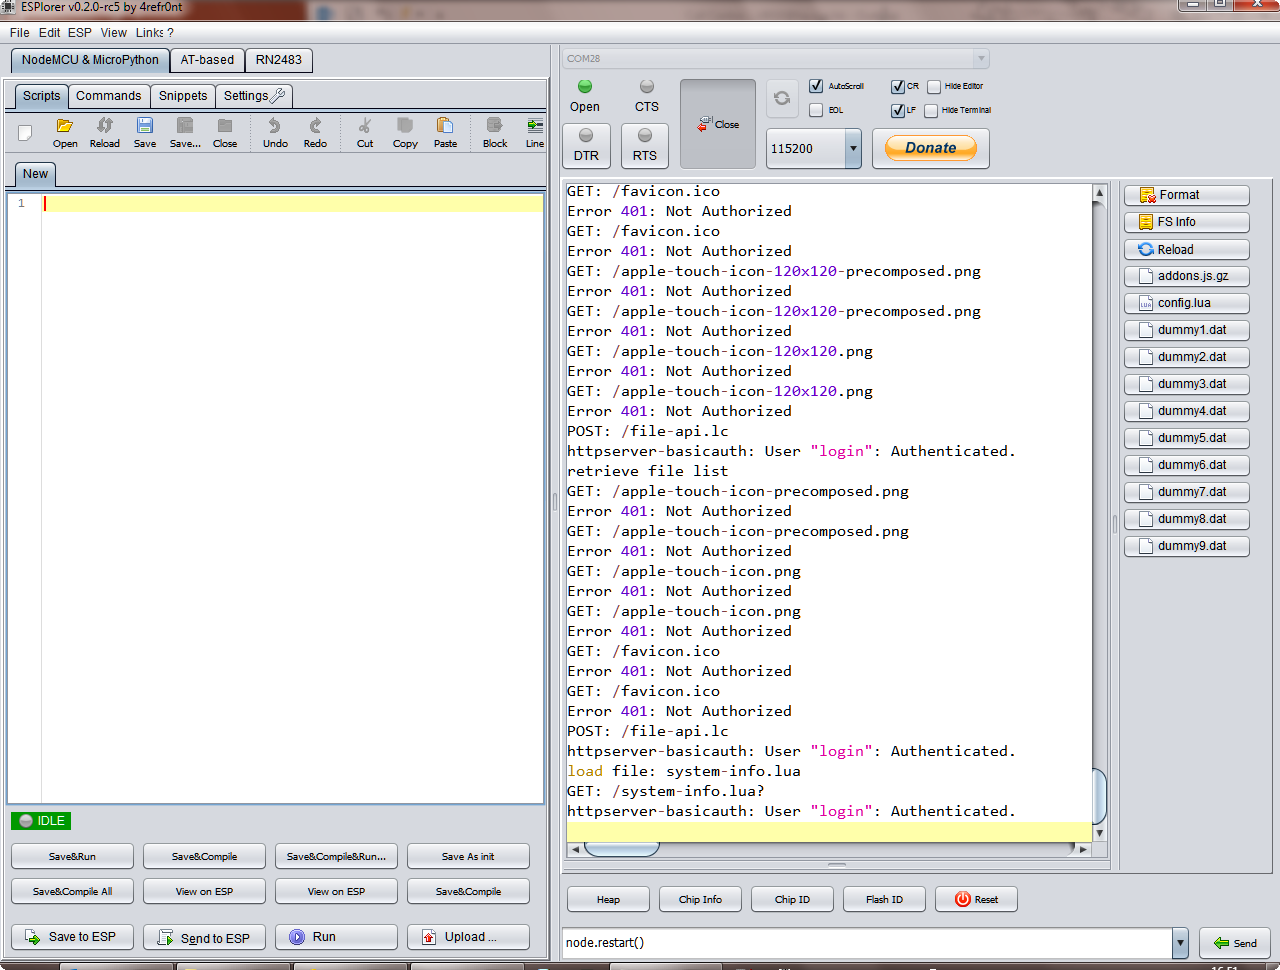Viewport: 1280px width, 970px height.
Task: Redo the last edit
Action: pos(315,132)
